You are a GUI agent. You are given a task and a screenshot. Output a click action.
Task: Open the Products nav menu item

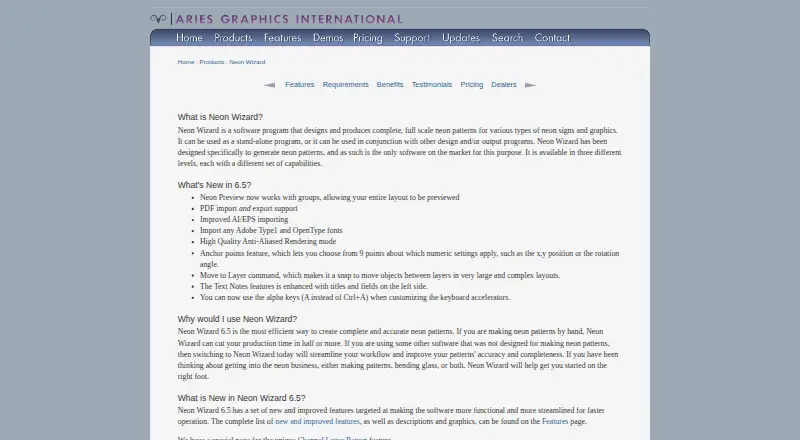click(233, 38)
